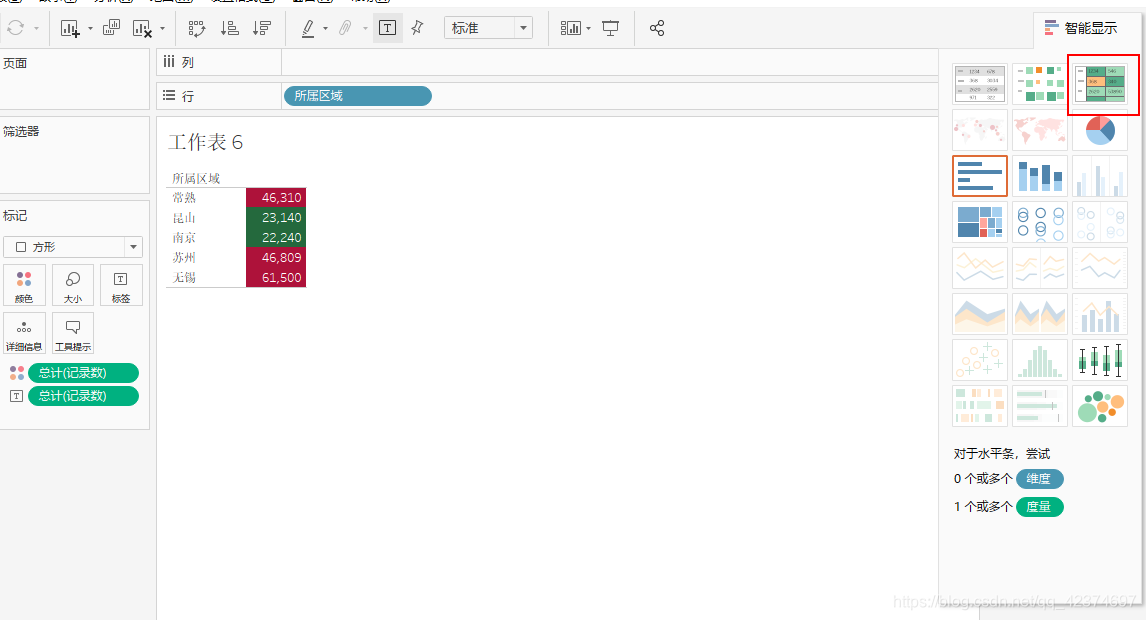Select the heat map chart type
Viewport: 1146px width, 620px height.
pos(1040,83)
